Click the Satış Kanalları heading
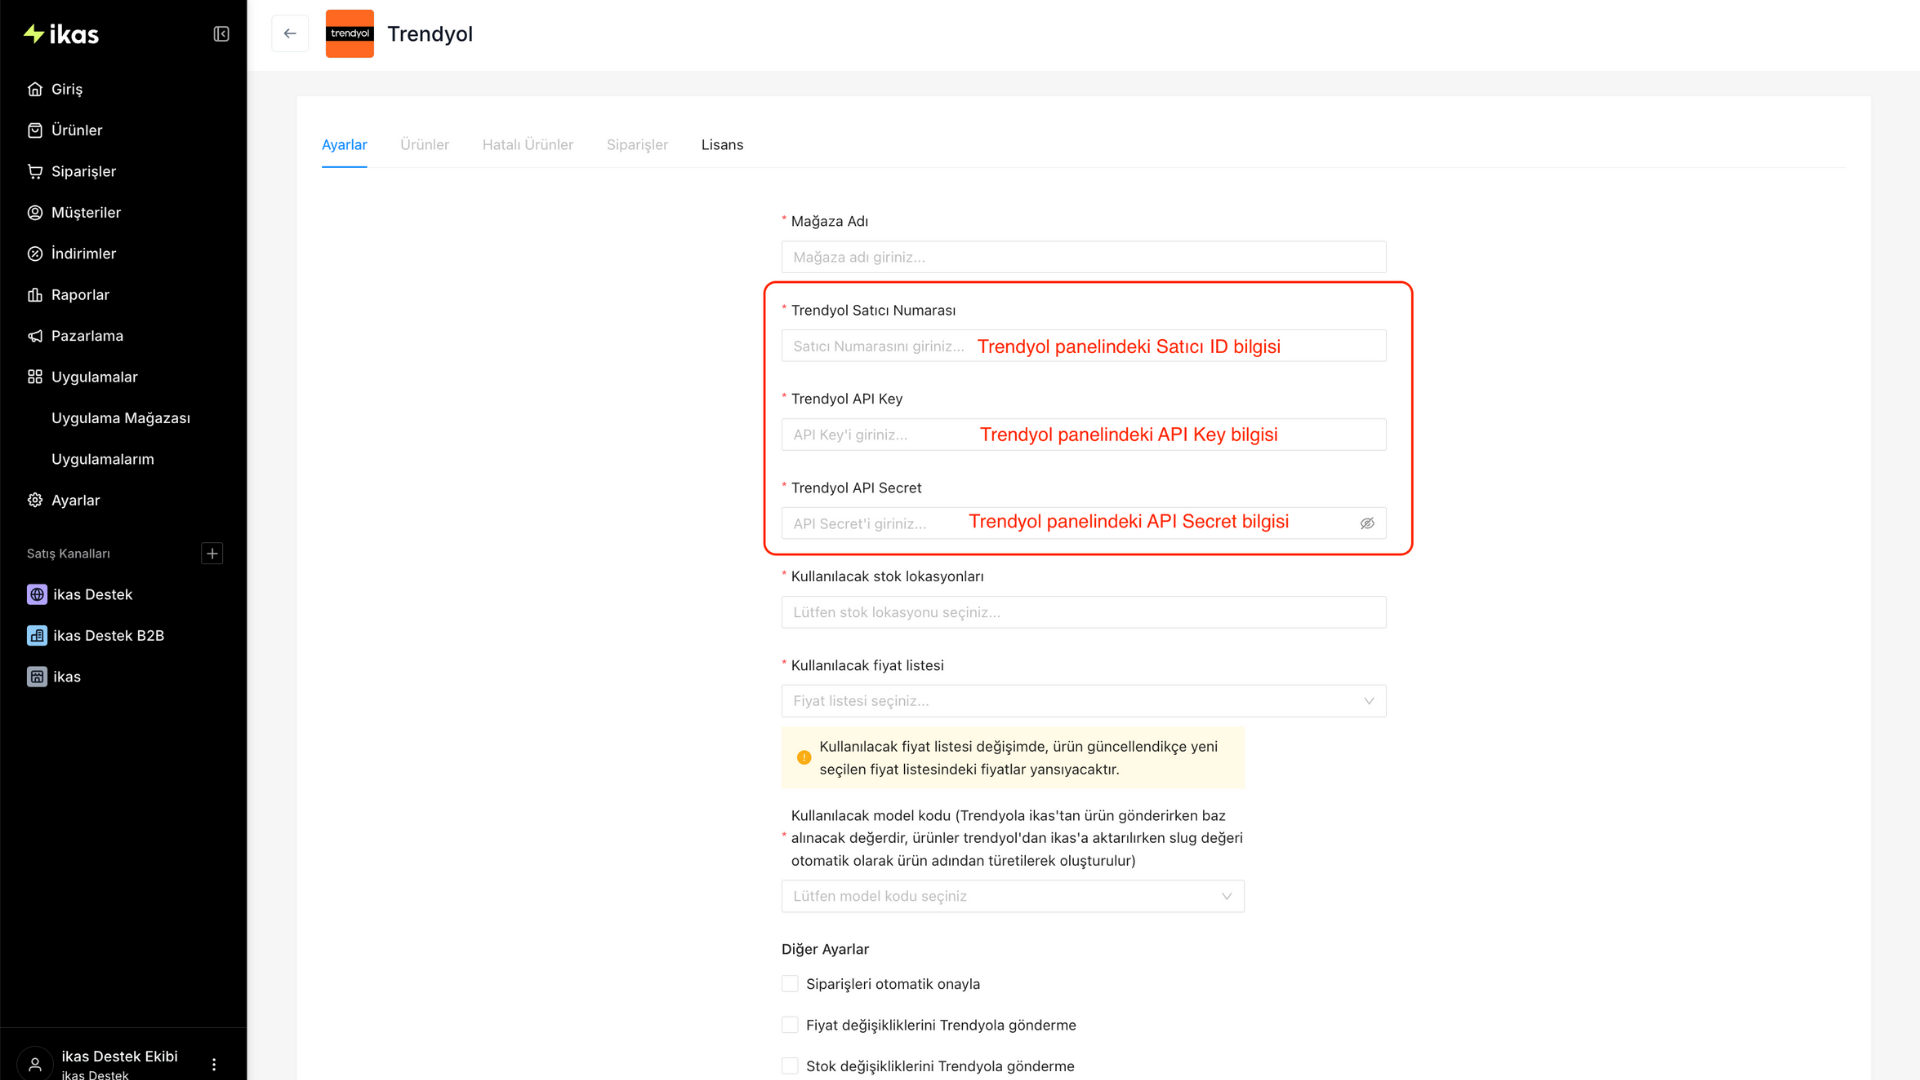Screen dimensions: 1920x1080 click(x=68, y=554)
